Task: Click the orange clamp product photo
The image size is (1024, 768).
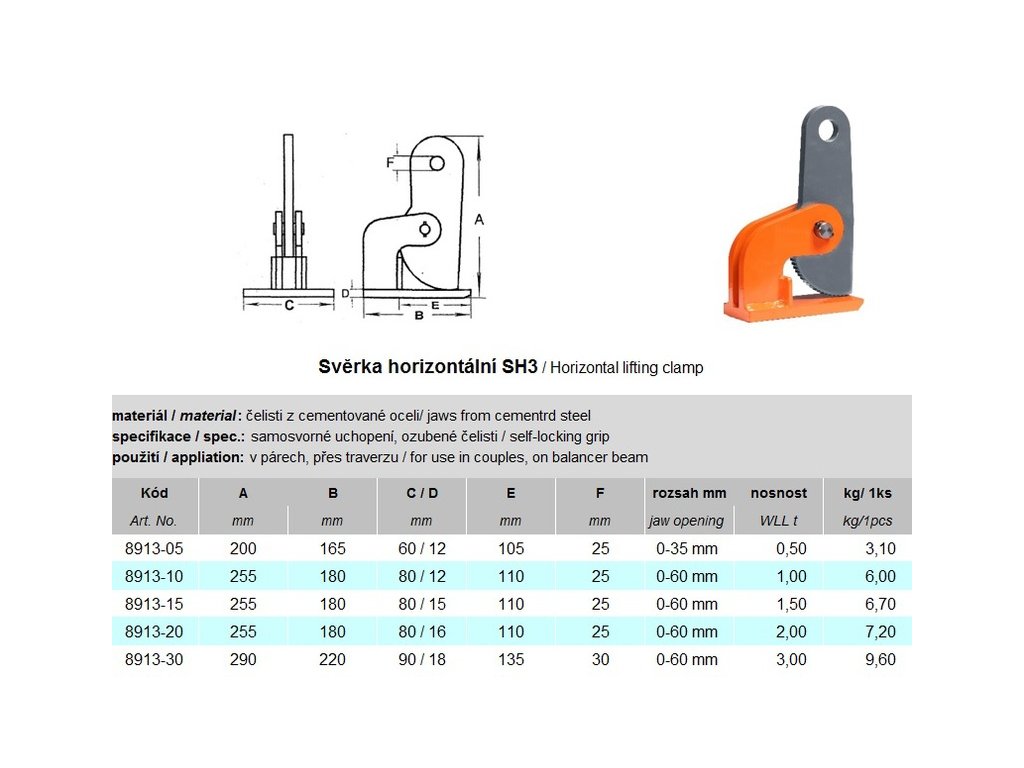Action: click(793, 214)
